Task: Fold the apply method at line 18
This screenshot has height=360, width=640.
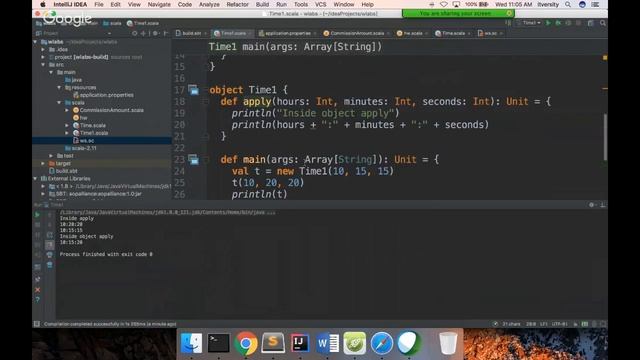Action: pos(206,102)
